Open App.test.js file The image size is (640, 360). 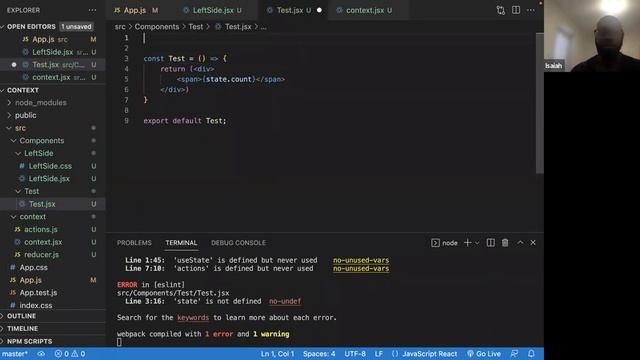coord(38,293)
